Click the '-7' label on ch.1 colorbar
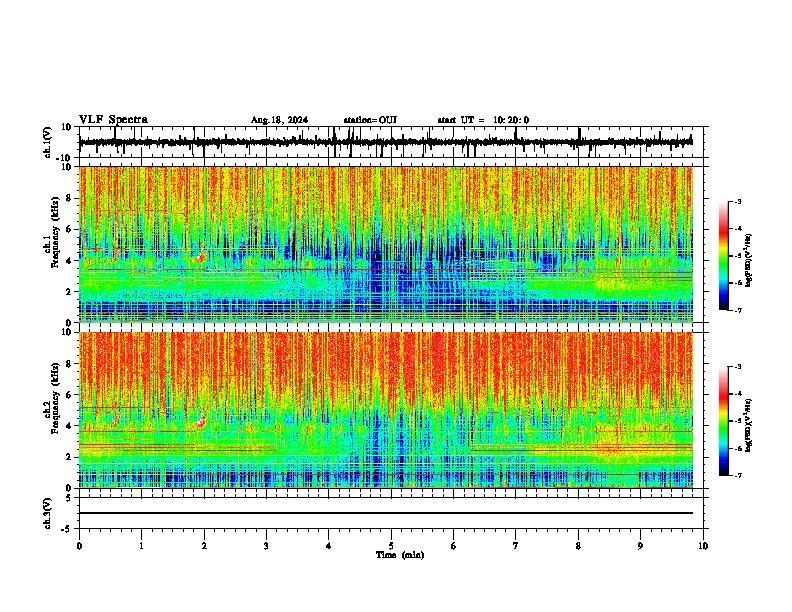Screen dimensions: 792x612 pos(738,310)
